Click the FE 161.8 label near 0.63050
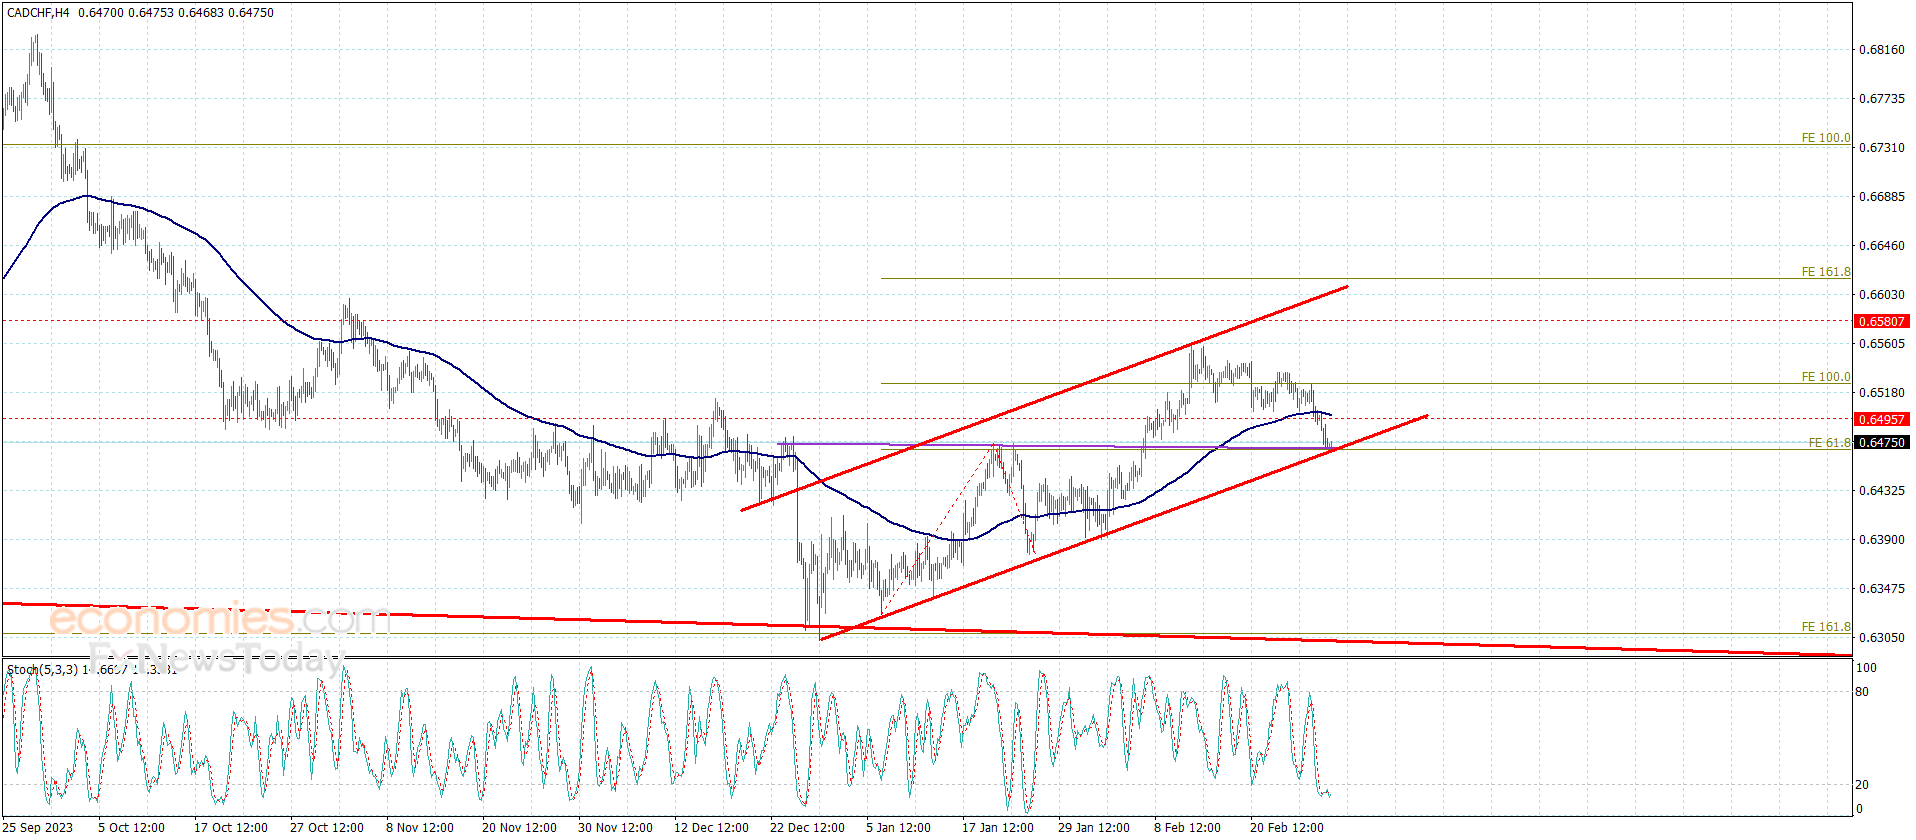The image size is (1916, 840). (x=1826, y=627)
